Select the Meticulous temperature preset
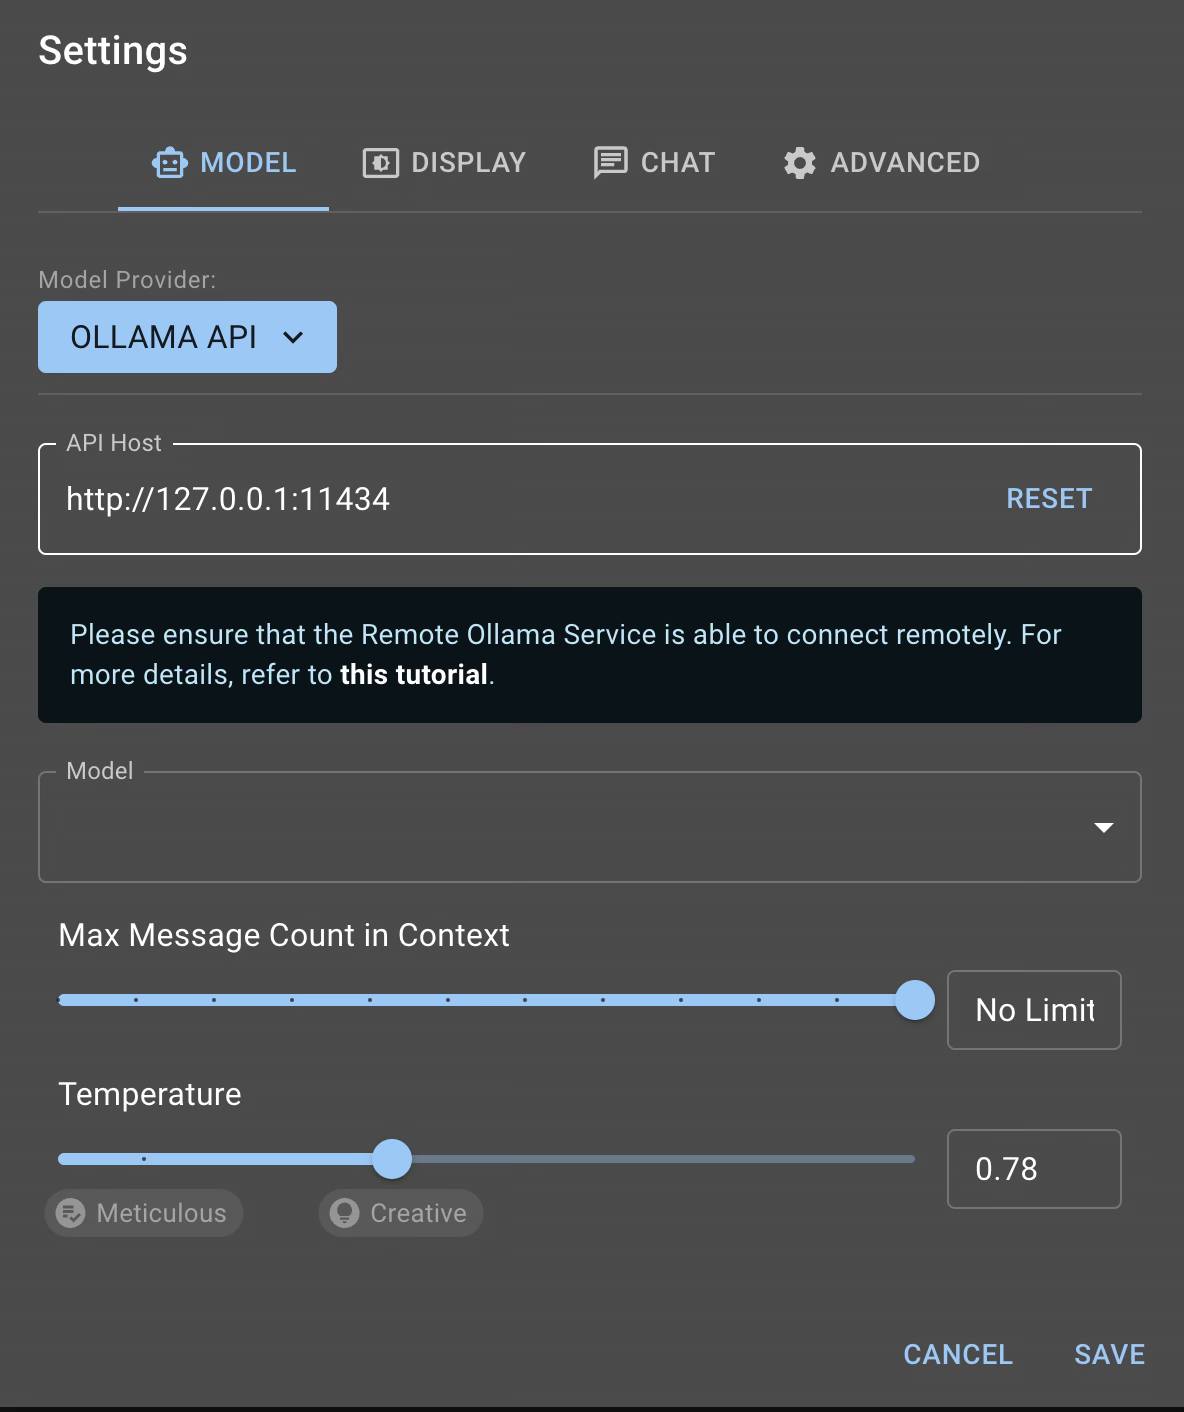 pos(145,1213)
